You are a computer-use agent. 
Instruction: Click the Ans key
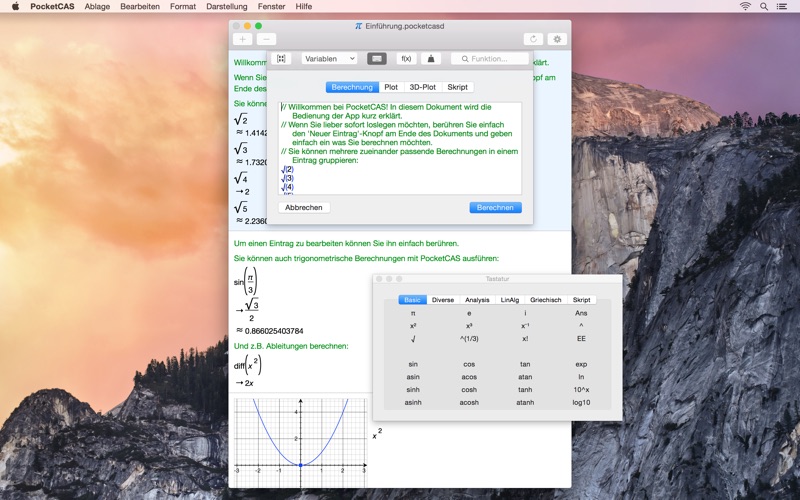pos(581,313)
